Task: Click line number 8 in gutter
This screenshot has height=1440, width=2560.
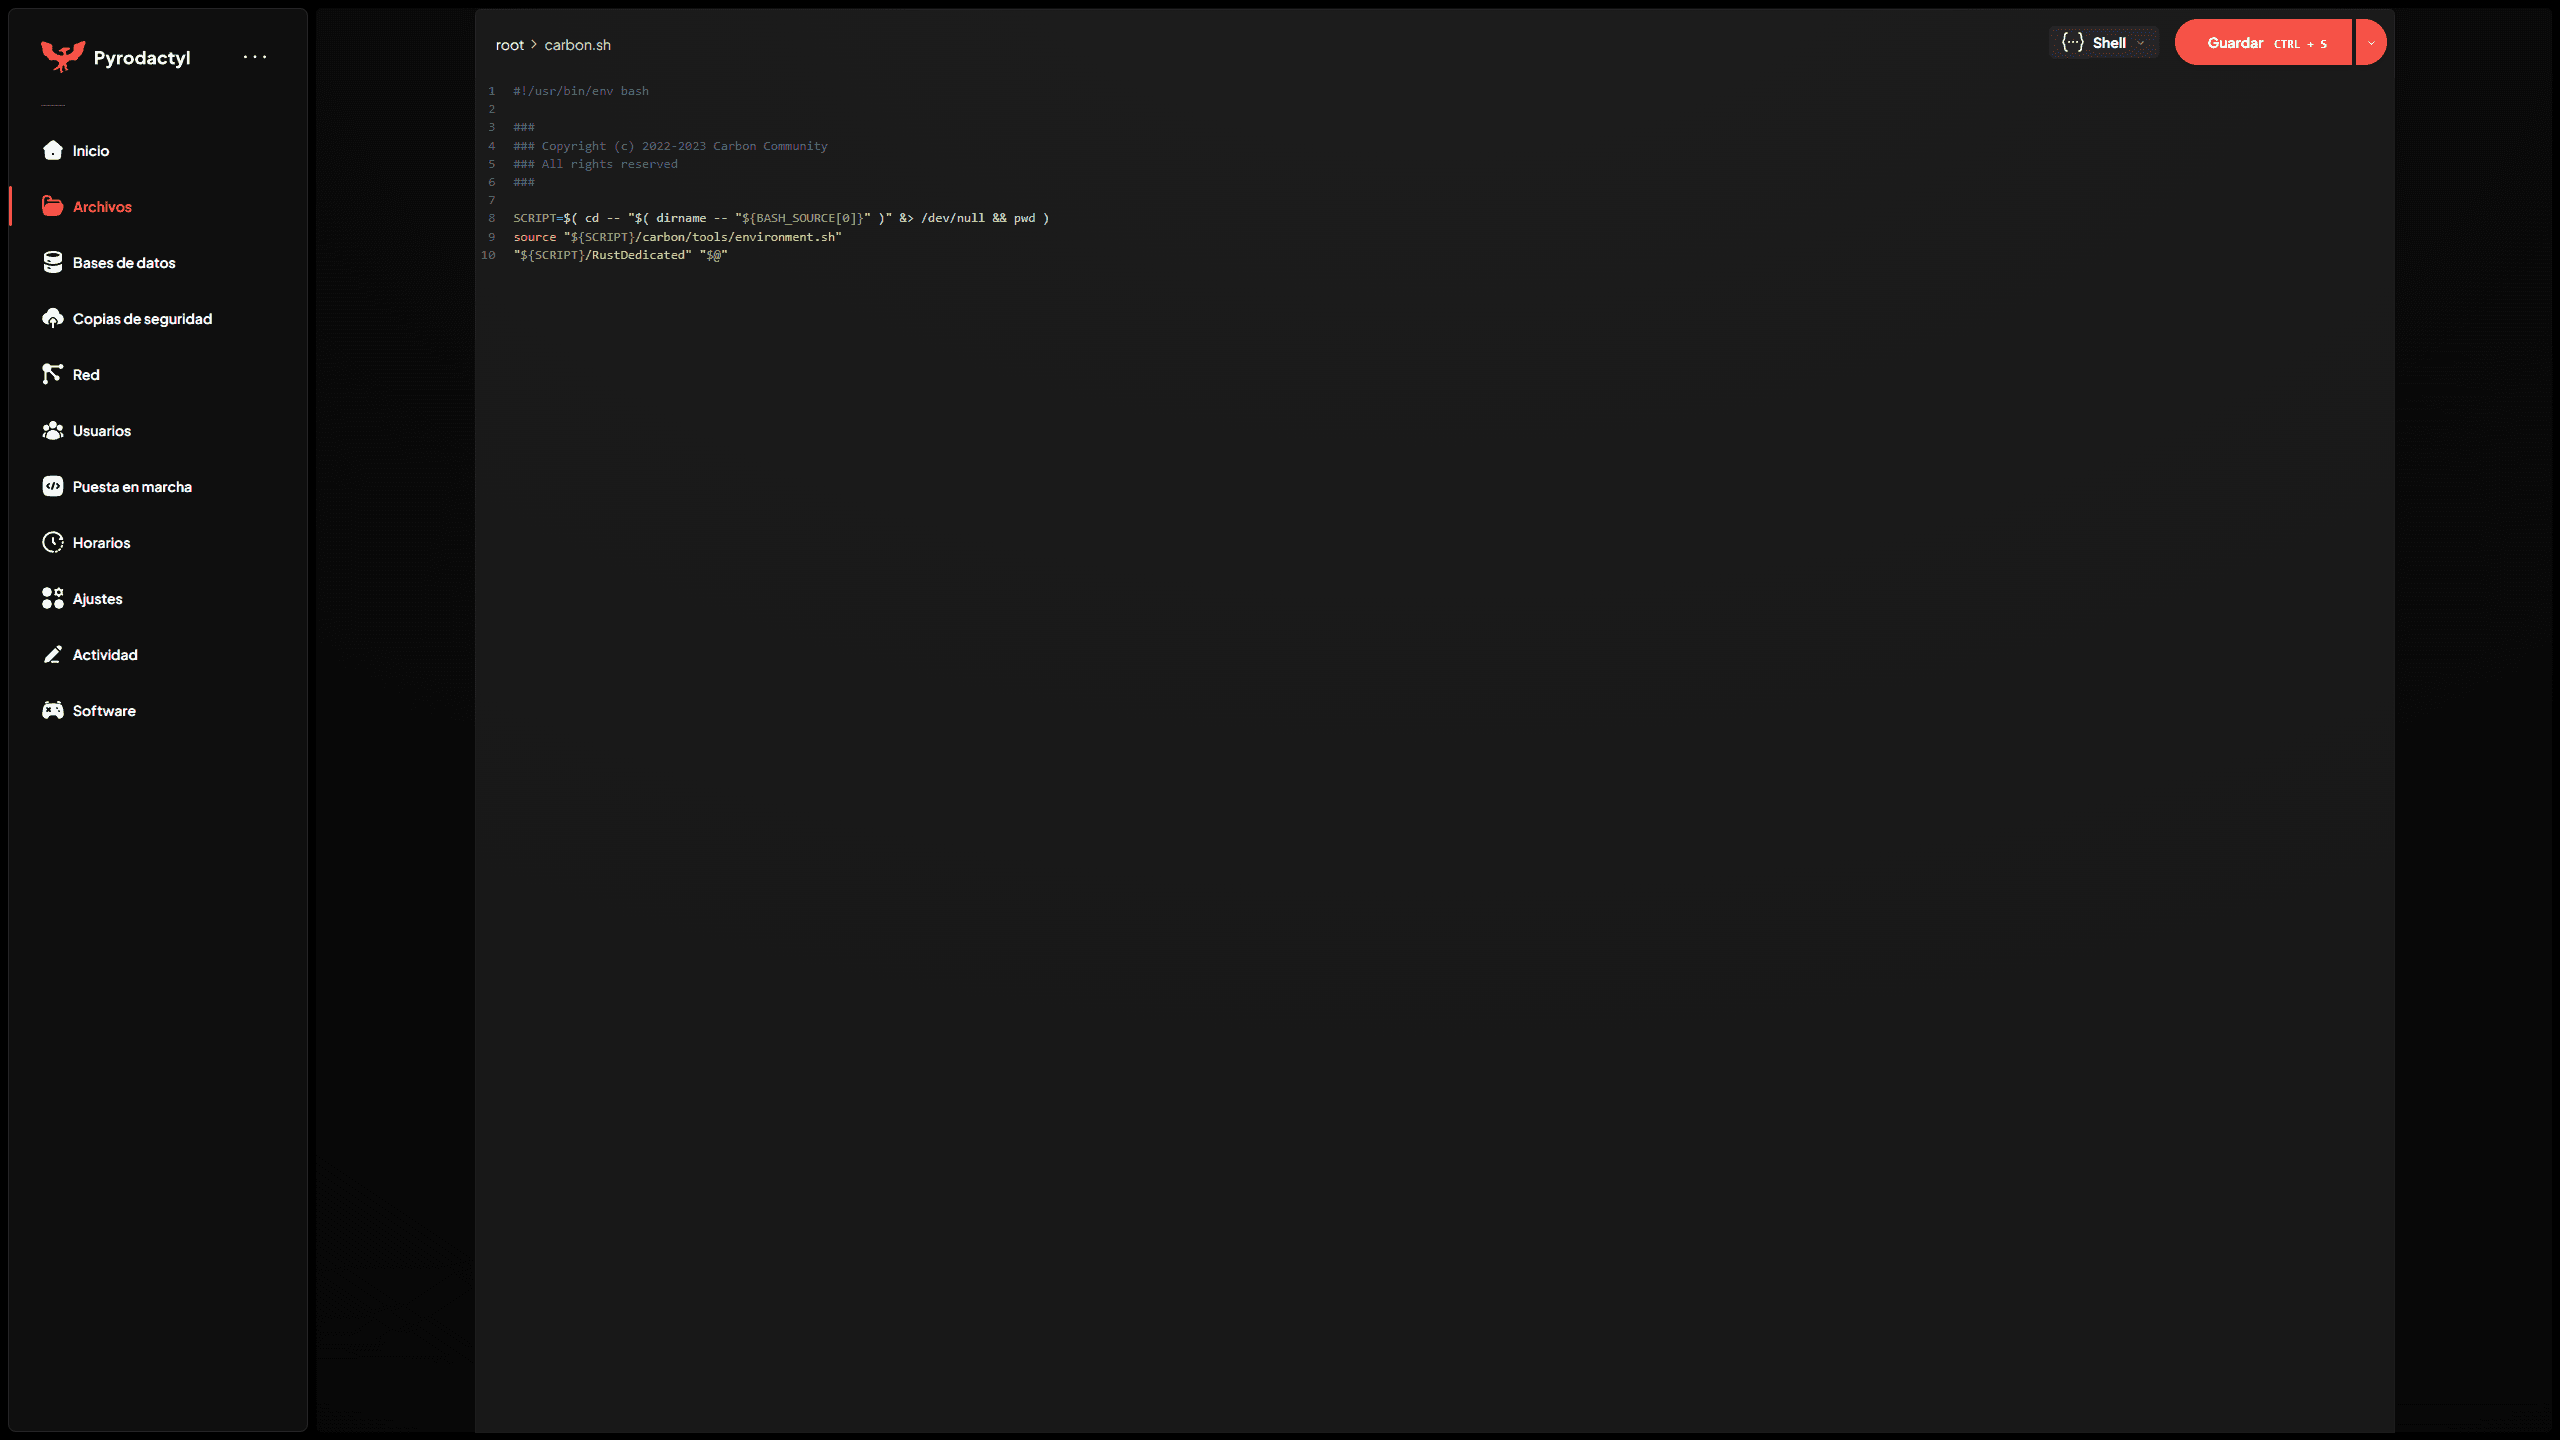Action: [491, 218]
